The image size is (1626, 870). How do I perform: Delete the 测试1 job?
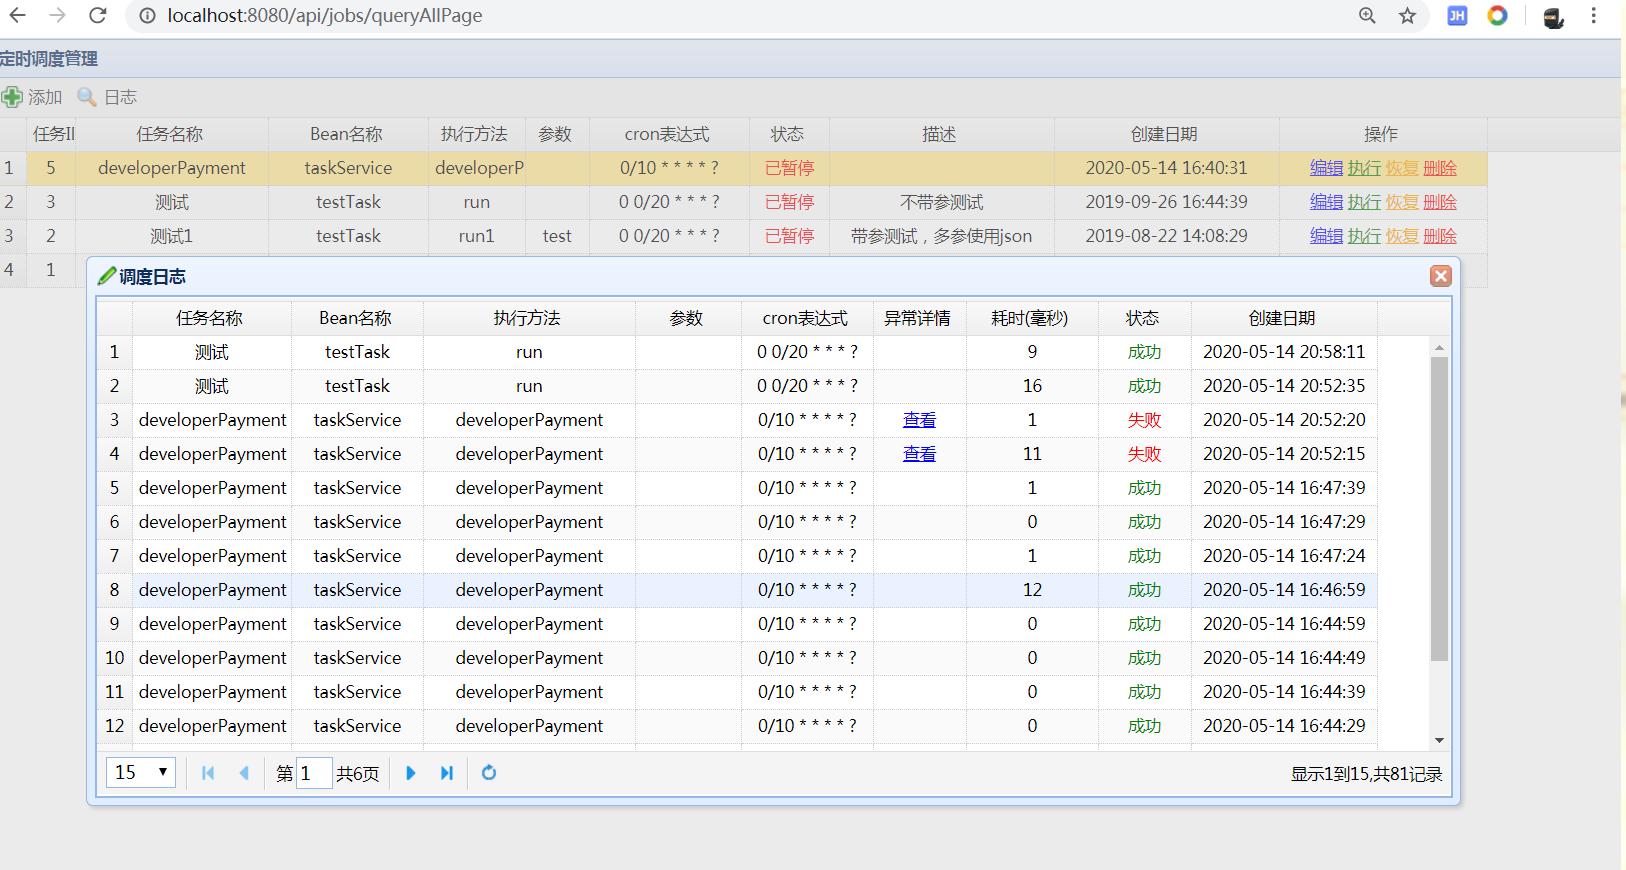(x=1440, y=236)
